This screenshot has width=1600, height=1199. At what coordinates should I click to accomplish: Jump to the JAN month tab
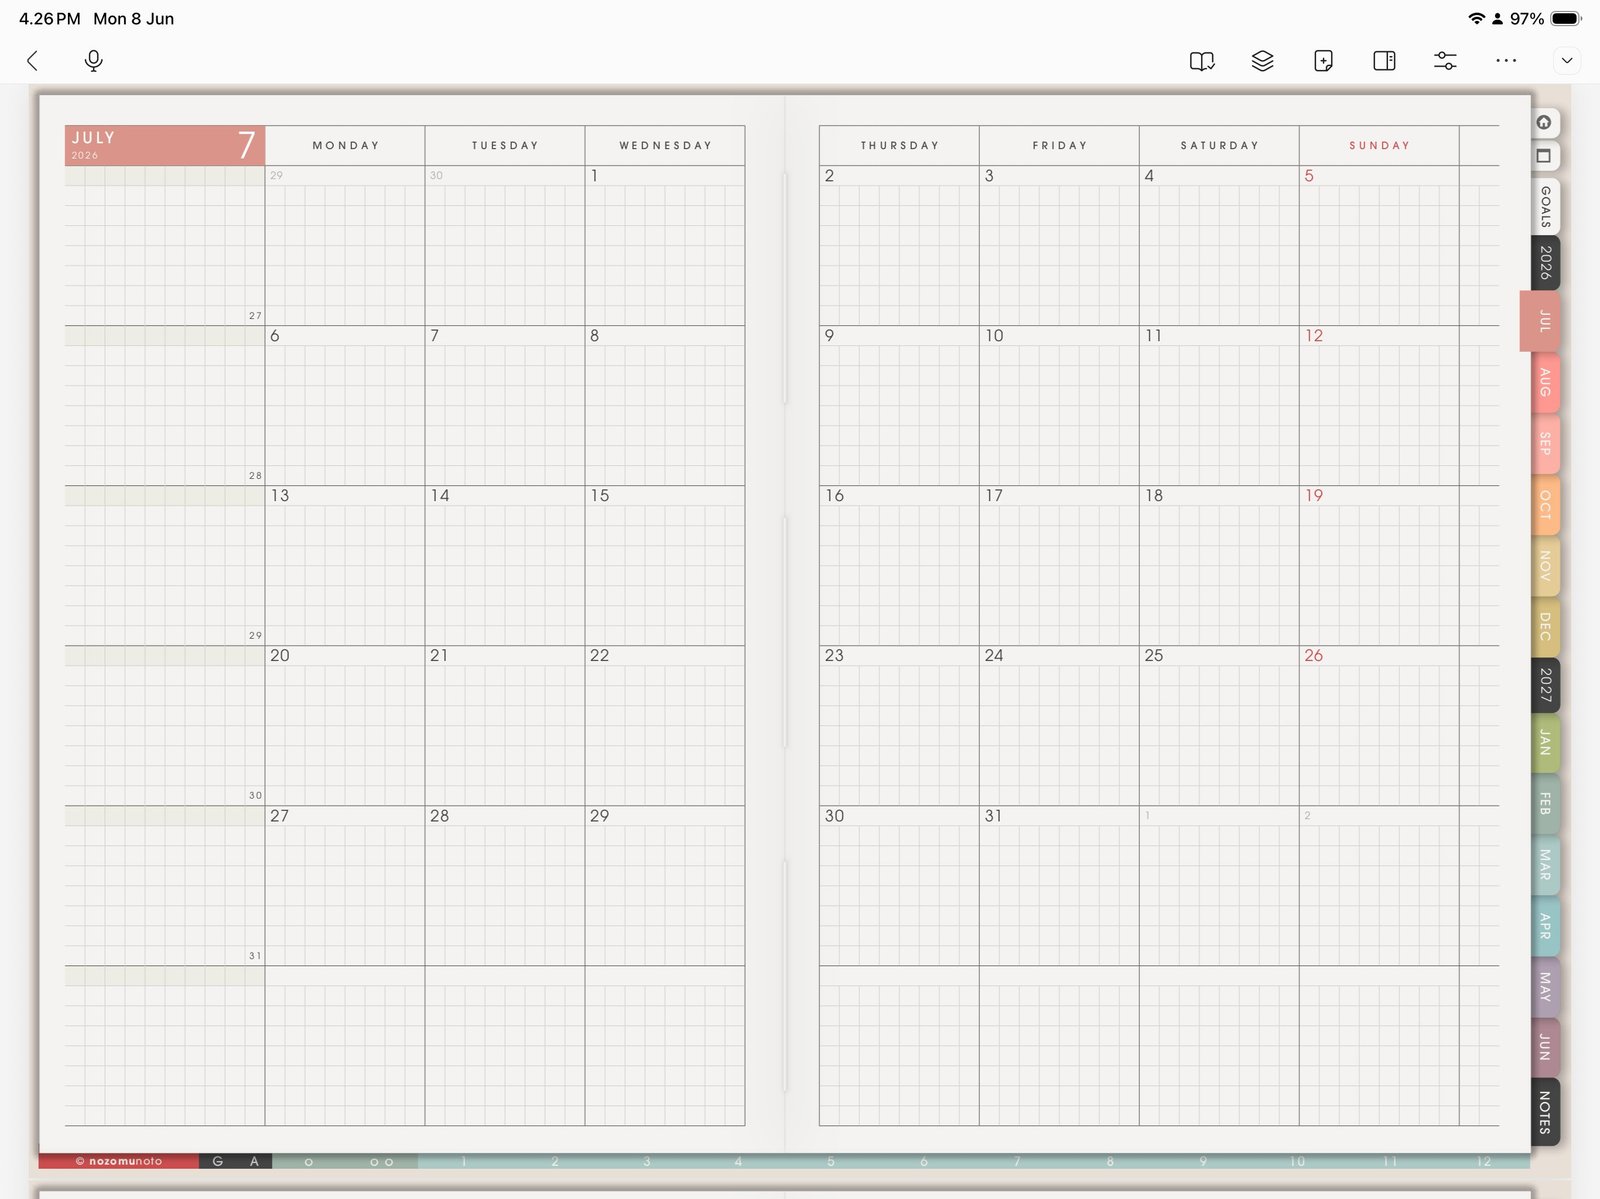click(1546, 743)
